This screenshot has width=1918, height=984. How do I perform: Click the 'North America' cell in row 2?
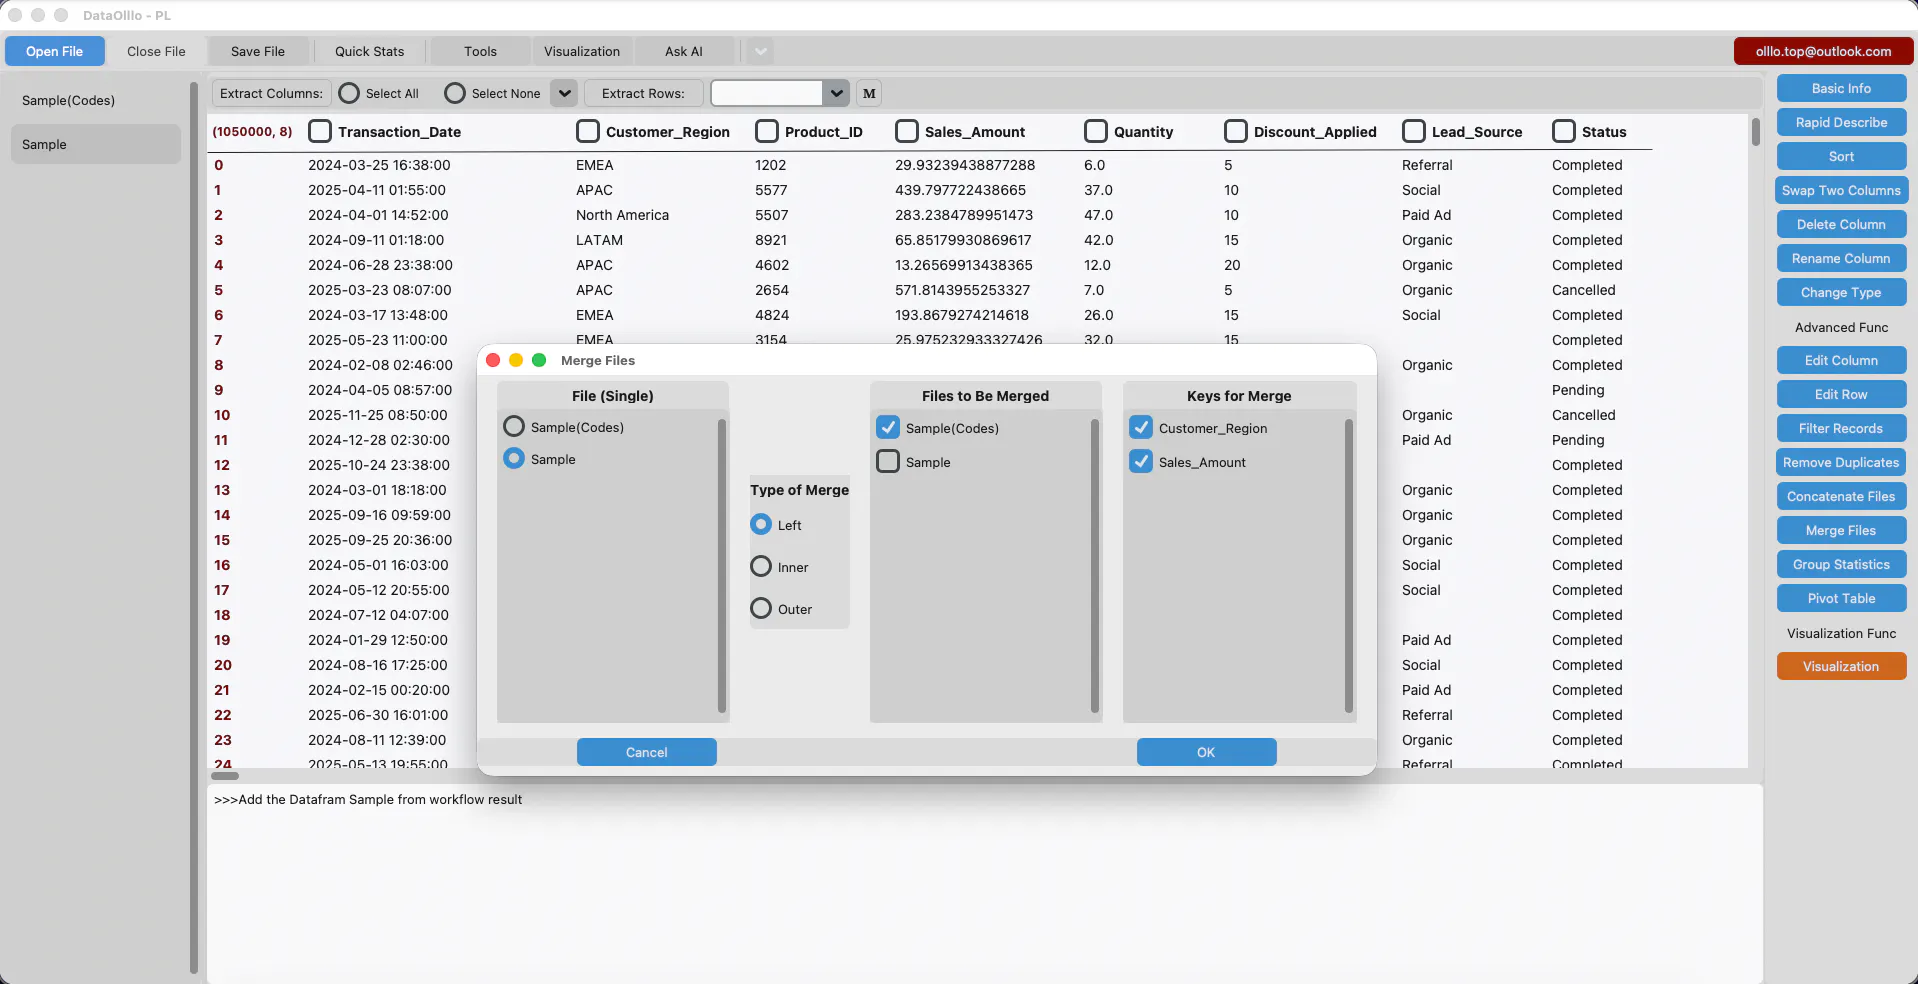pos(622,215)
